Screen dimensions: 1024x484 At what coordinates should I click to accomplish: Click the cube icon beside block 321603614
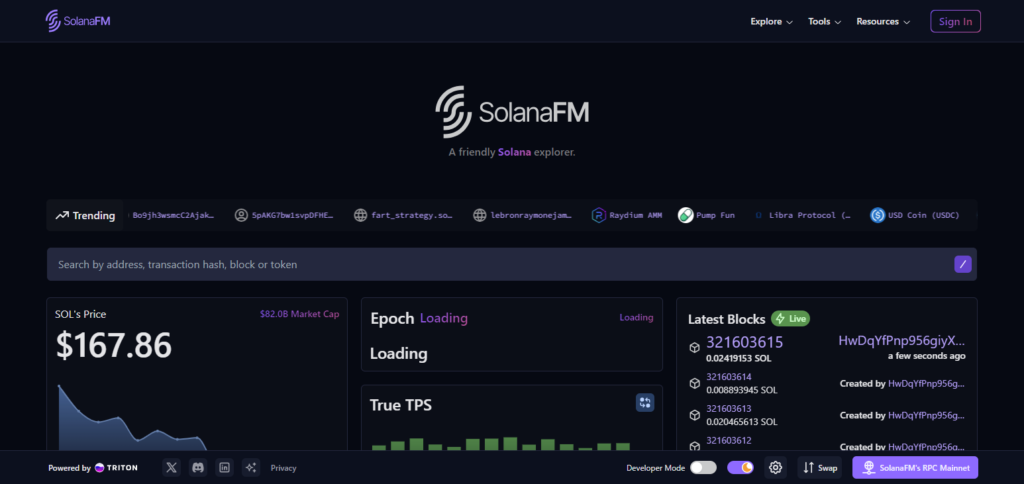click(x=694, y=383)
